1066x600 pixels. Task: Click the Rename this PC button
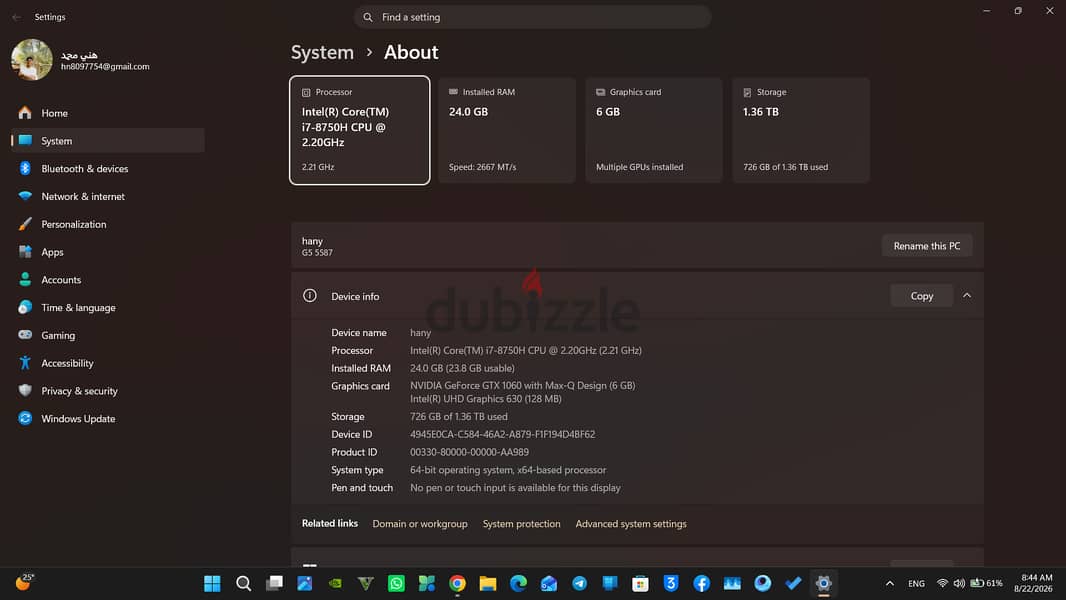pyautogui.click(x=927, y=246)
